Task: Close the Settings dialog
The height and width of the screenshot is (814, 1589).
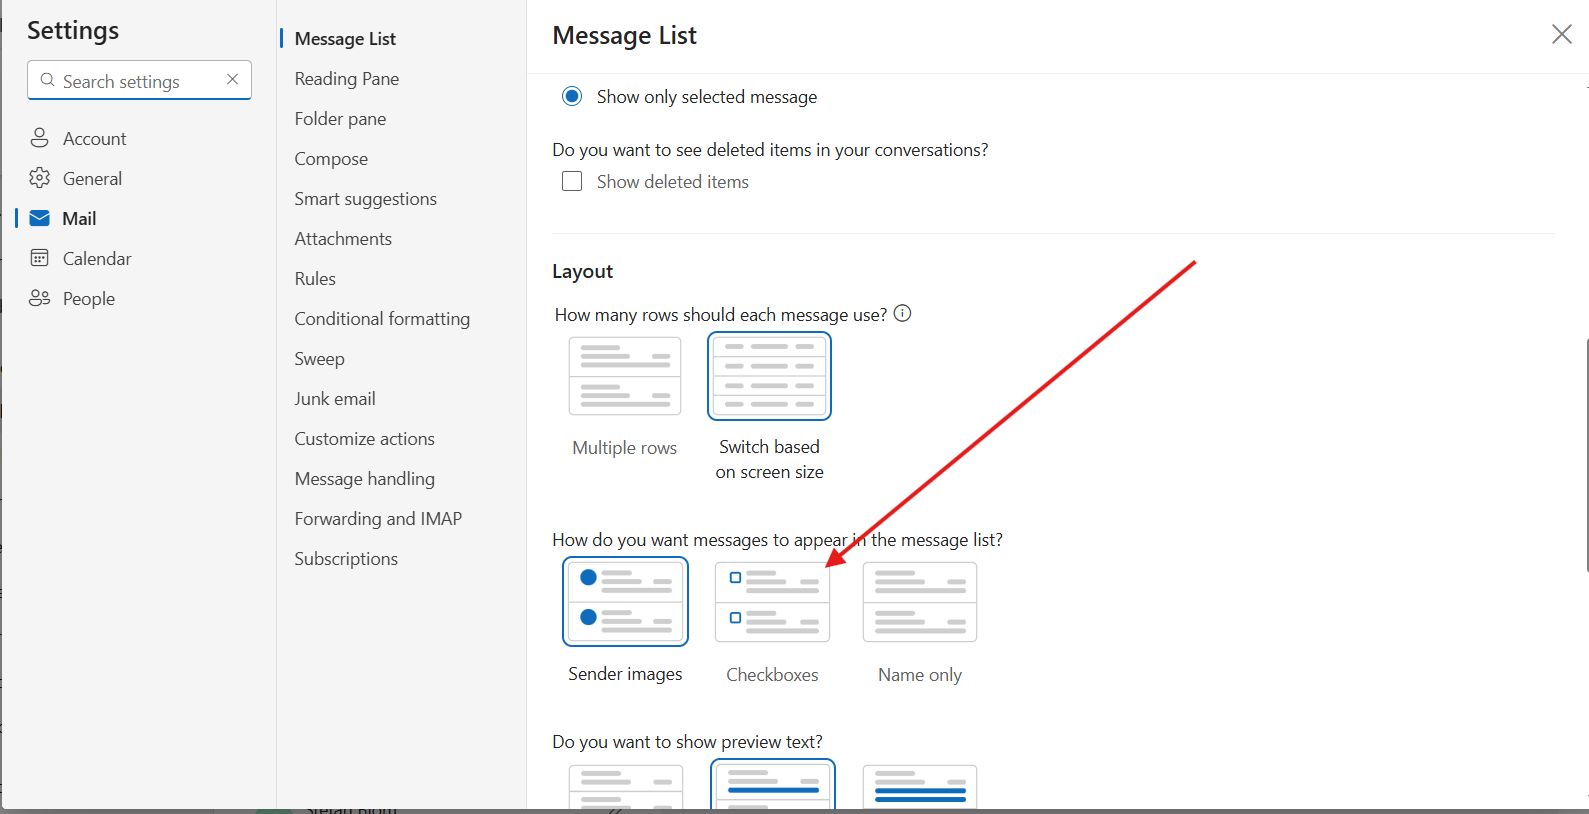Action: click(x=1561, y=35)
